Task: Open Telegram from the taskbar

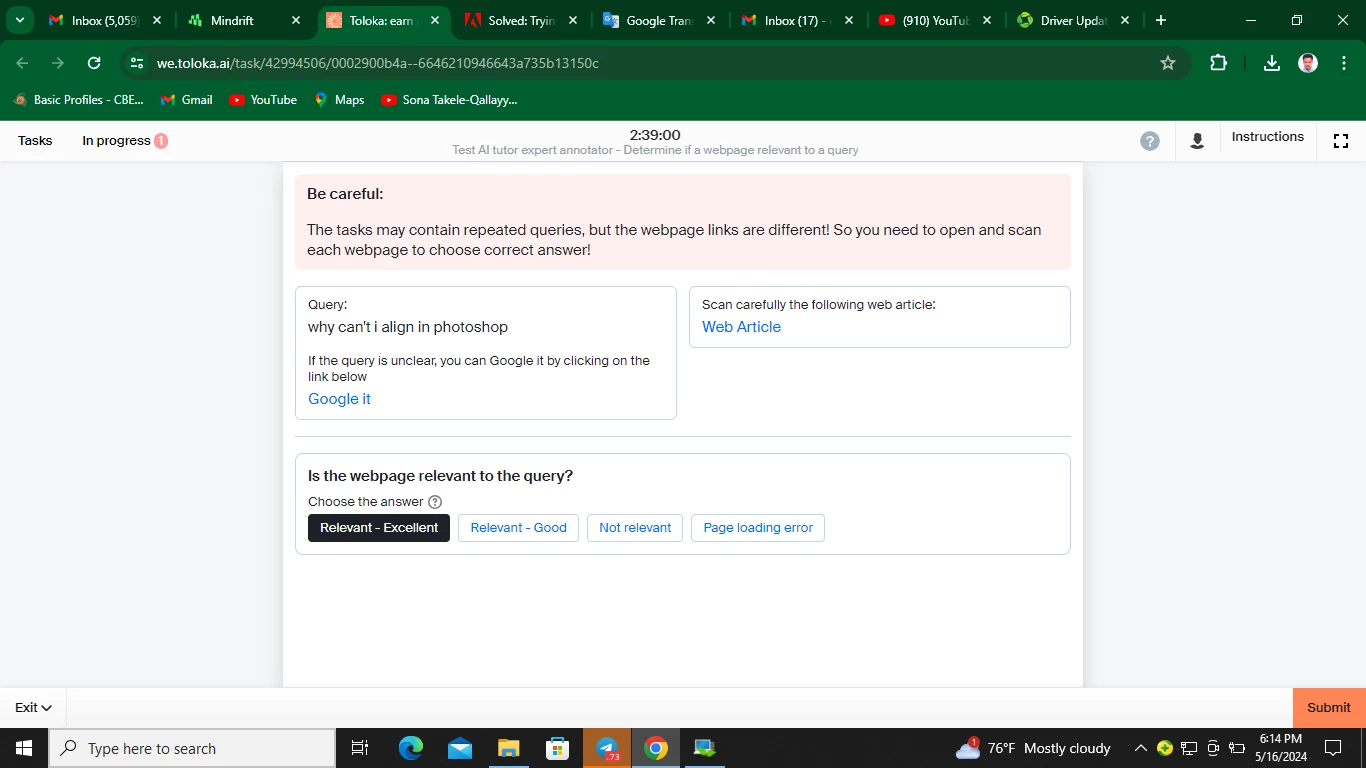Action: point(607,748)
